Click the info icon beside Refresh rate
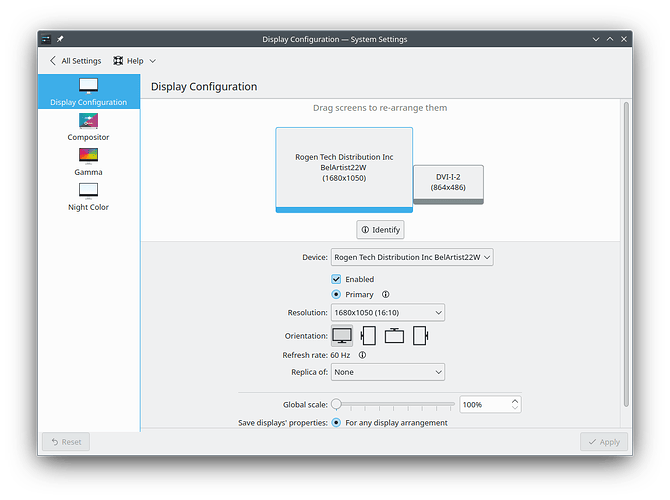 click(362, 354)
